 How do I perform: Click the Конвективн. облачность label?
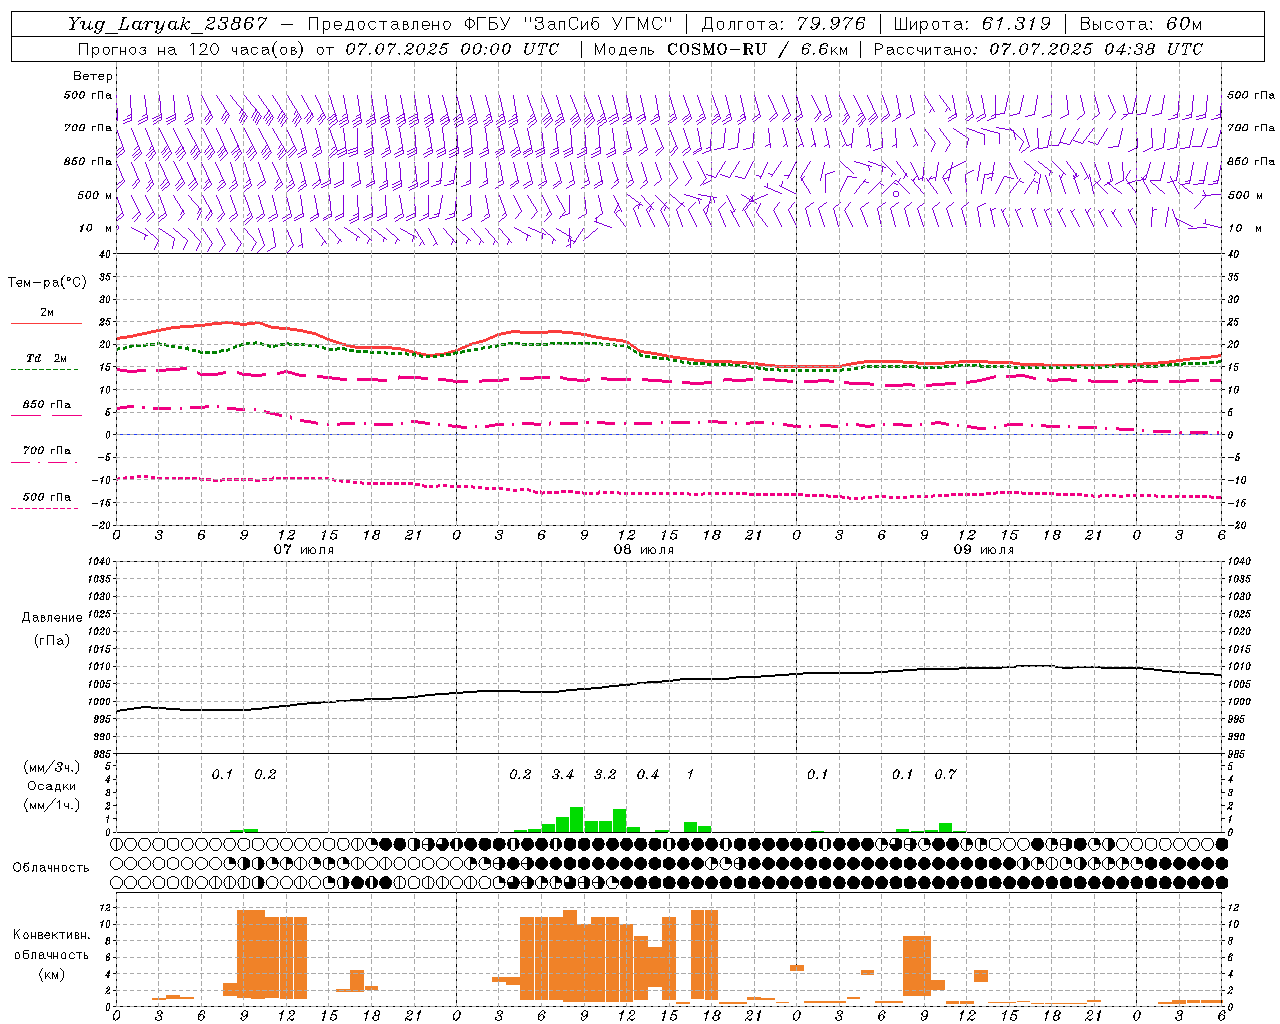tap(51, 944)
